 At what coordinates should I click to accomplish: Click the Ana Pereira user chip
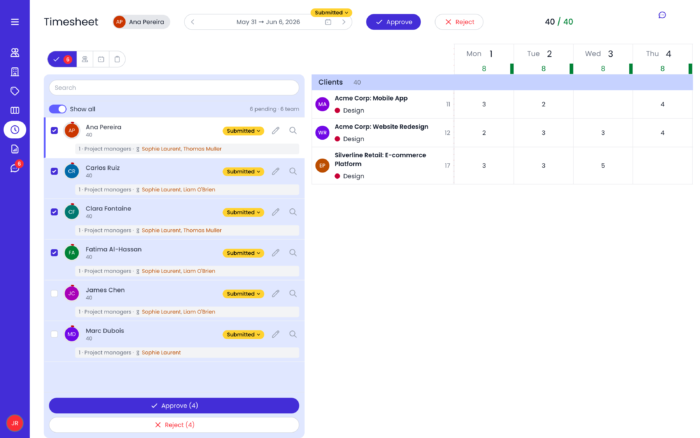[x=141, y=22]
